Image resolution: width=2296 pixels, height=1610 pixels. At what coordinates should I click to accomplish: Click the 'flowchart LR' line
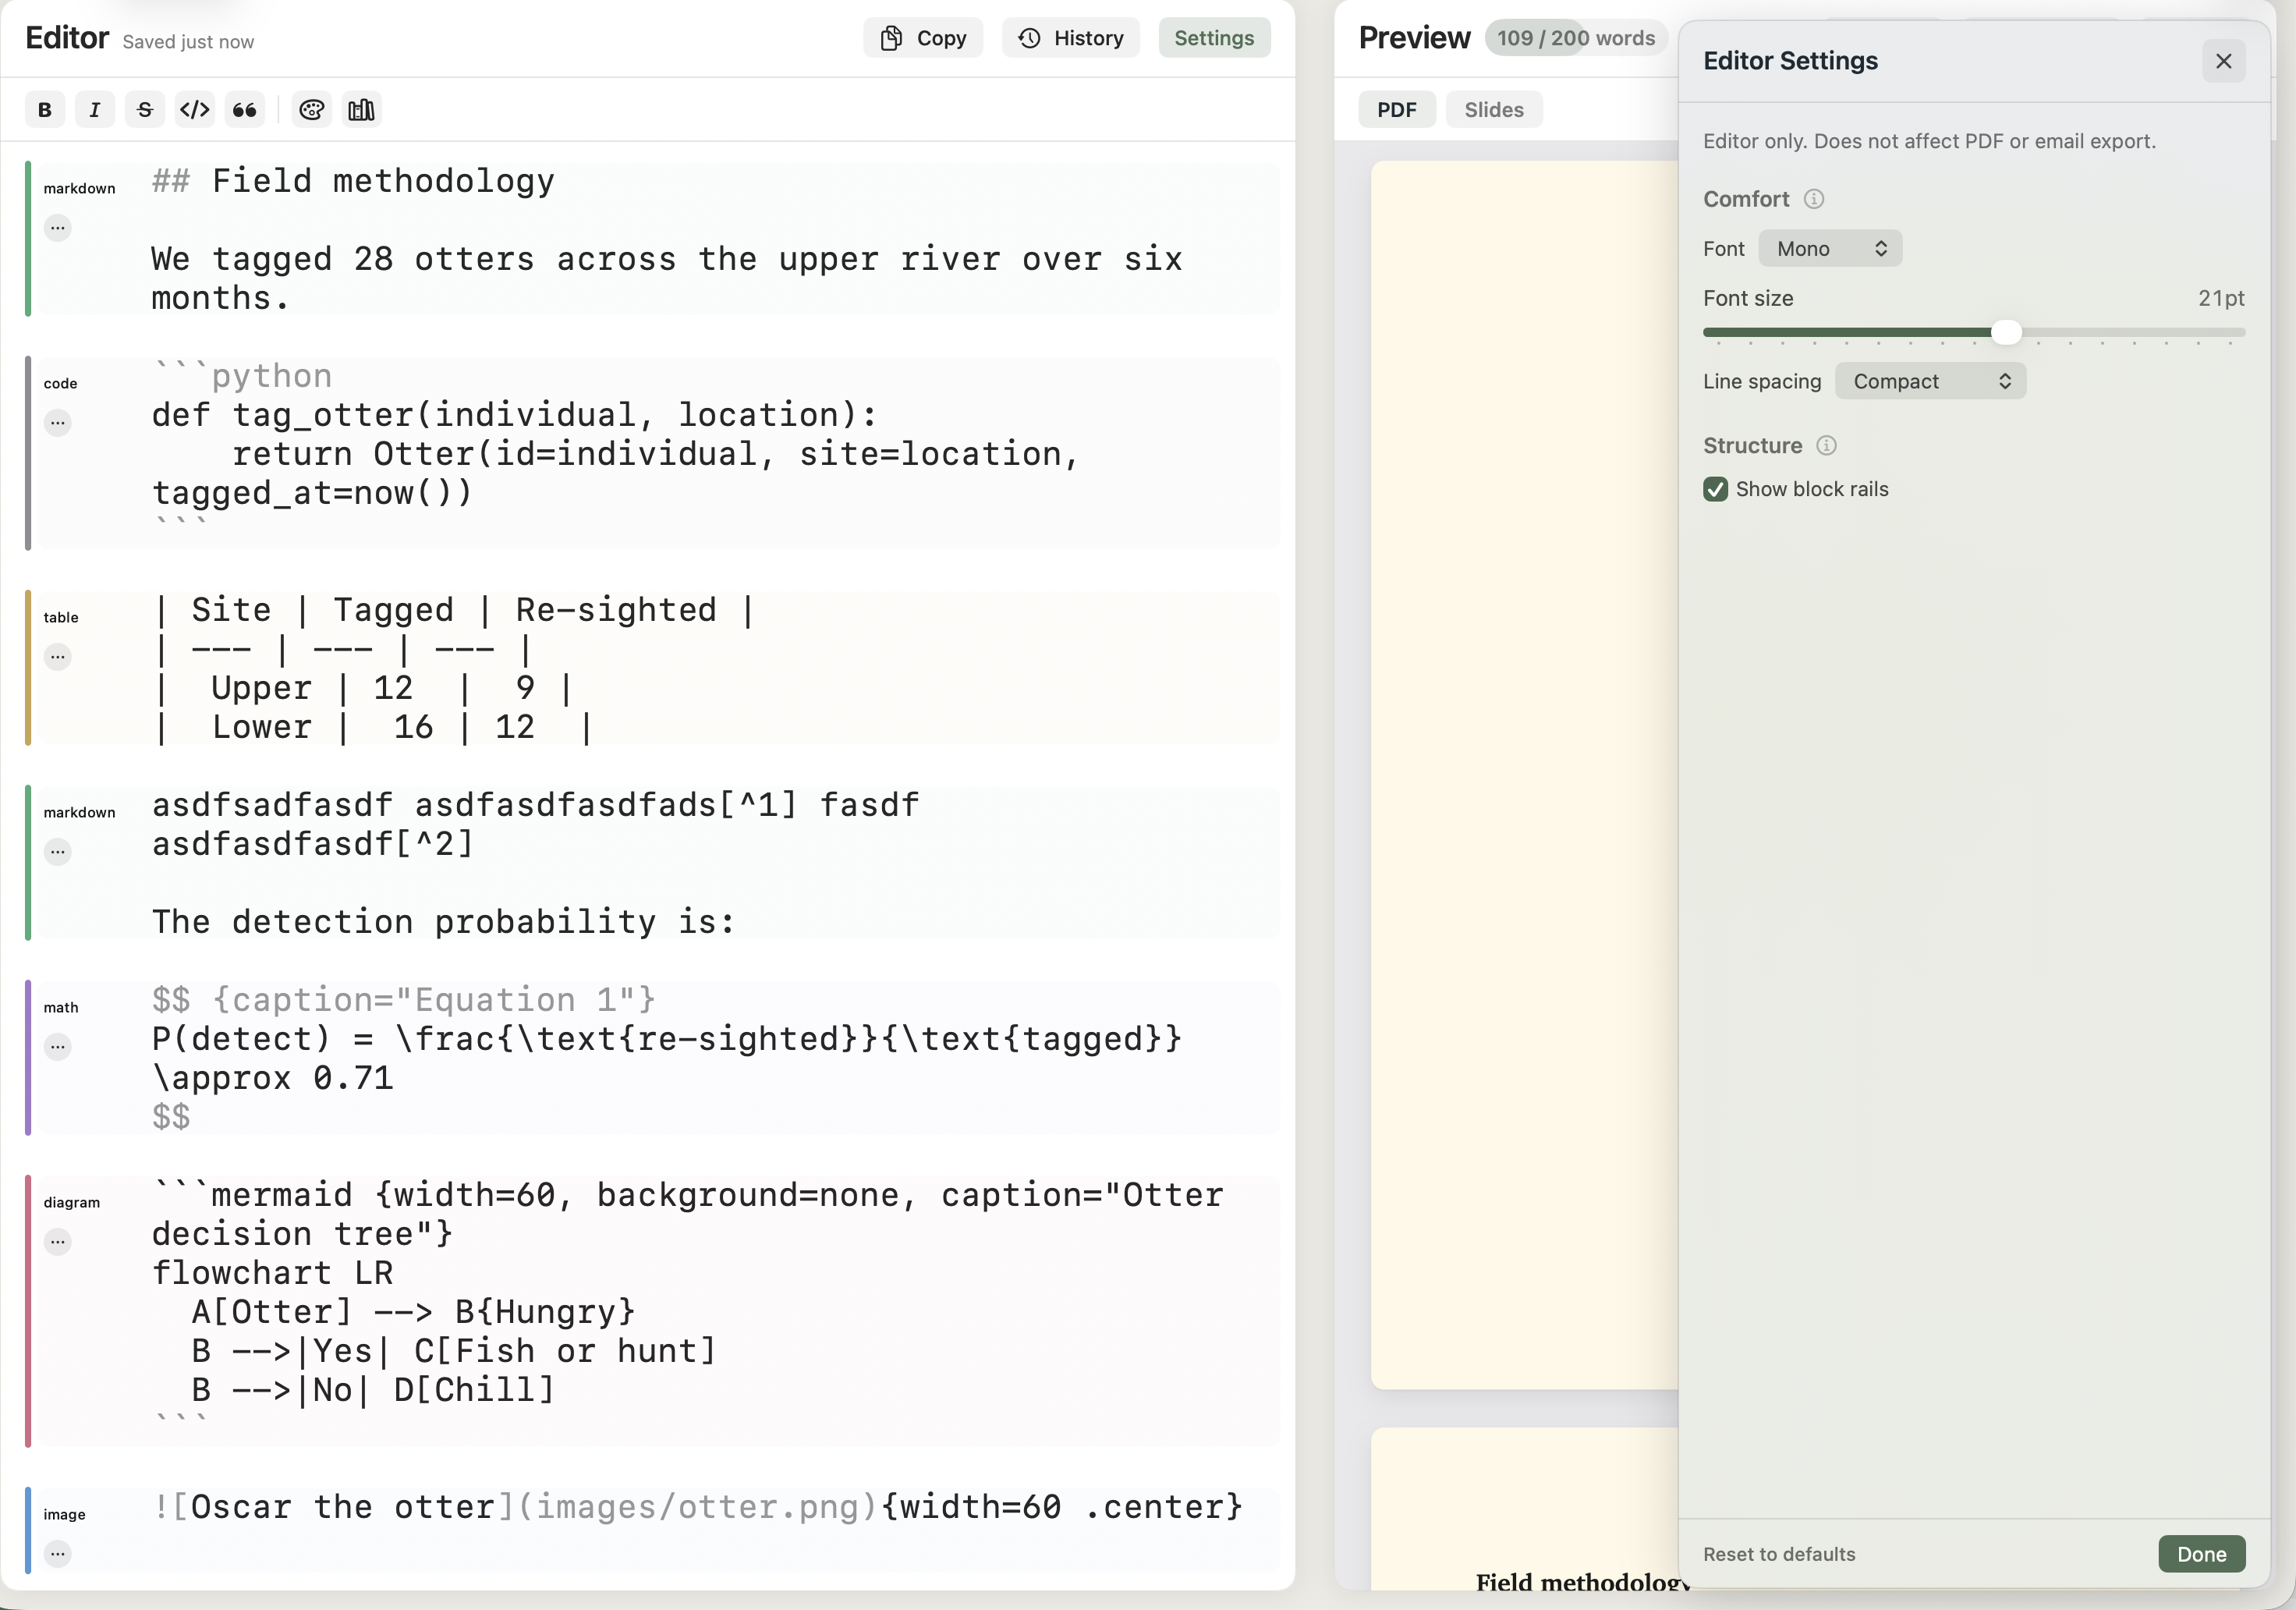(272, 1273)
